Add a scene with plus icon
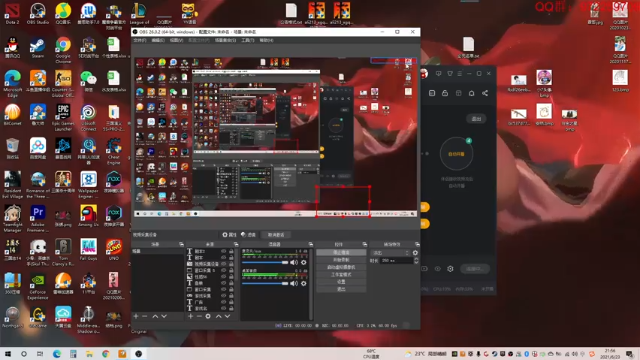 tap(136, 316)
